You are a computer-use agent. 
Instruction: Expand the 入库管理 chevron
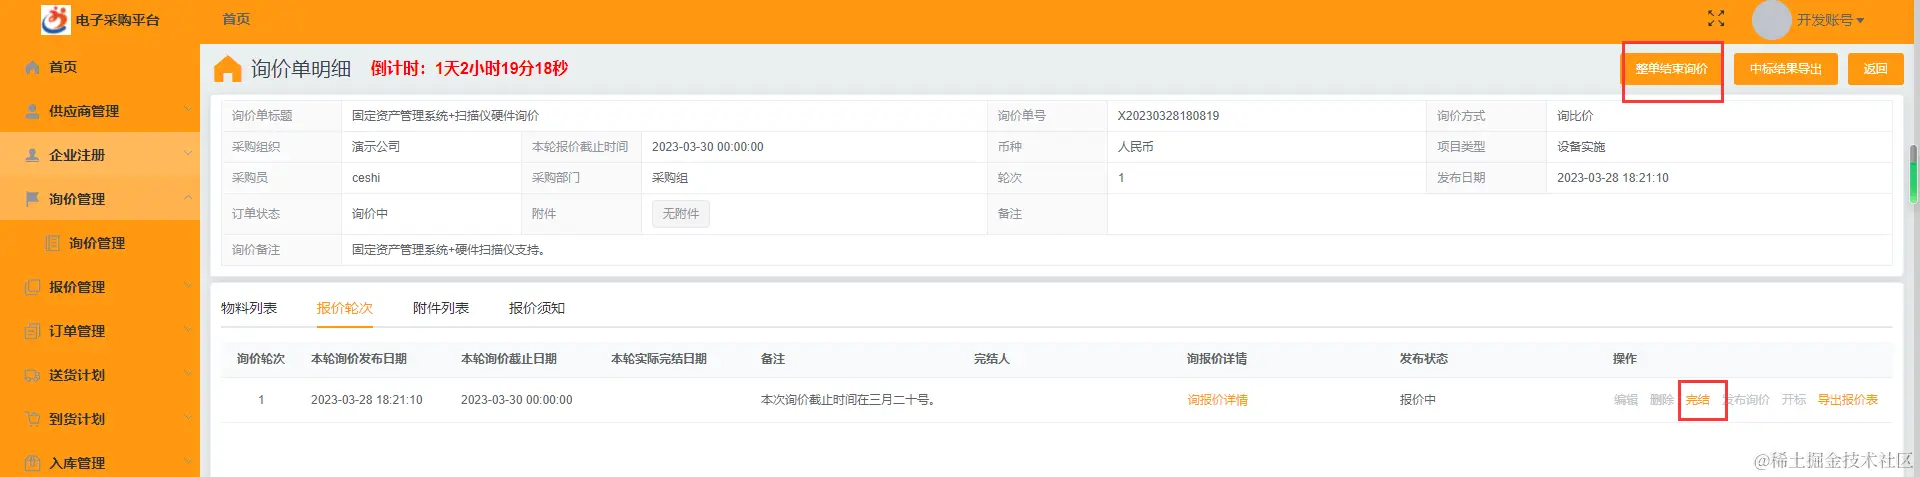188,462
